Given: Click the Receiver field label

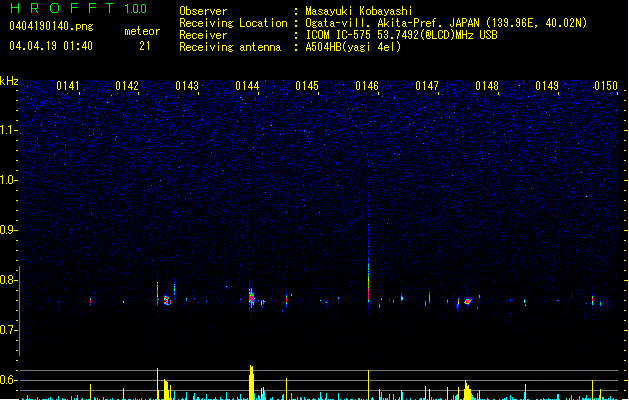Looking at the screenshot, I should 203,35.
